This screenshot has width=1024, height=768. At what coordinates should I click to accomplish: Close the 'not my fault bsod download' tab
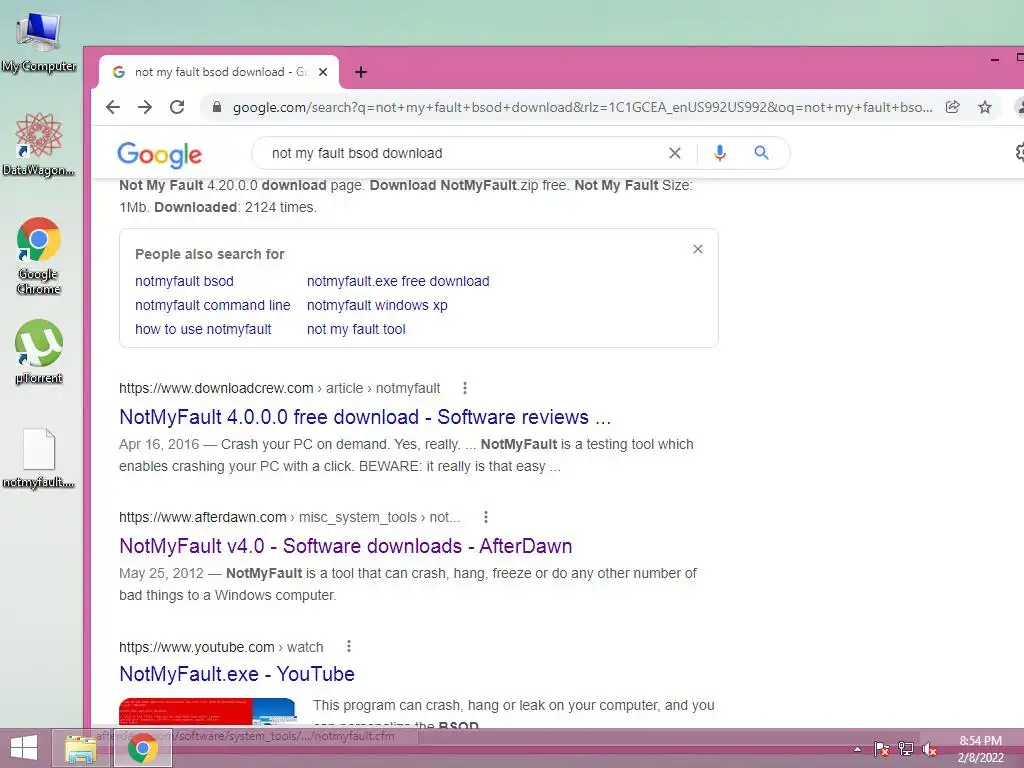[x=323, y=72]
